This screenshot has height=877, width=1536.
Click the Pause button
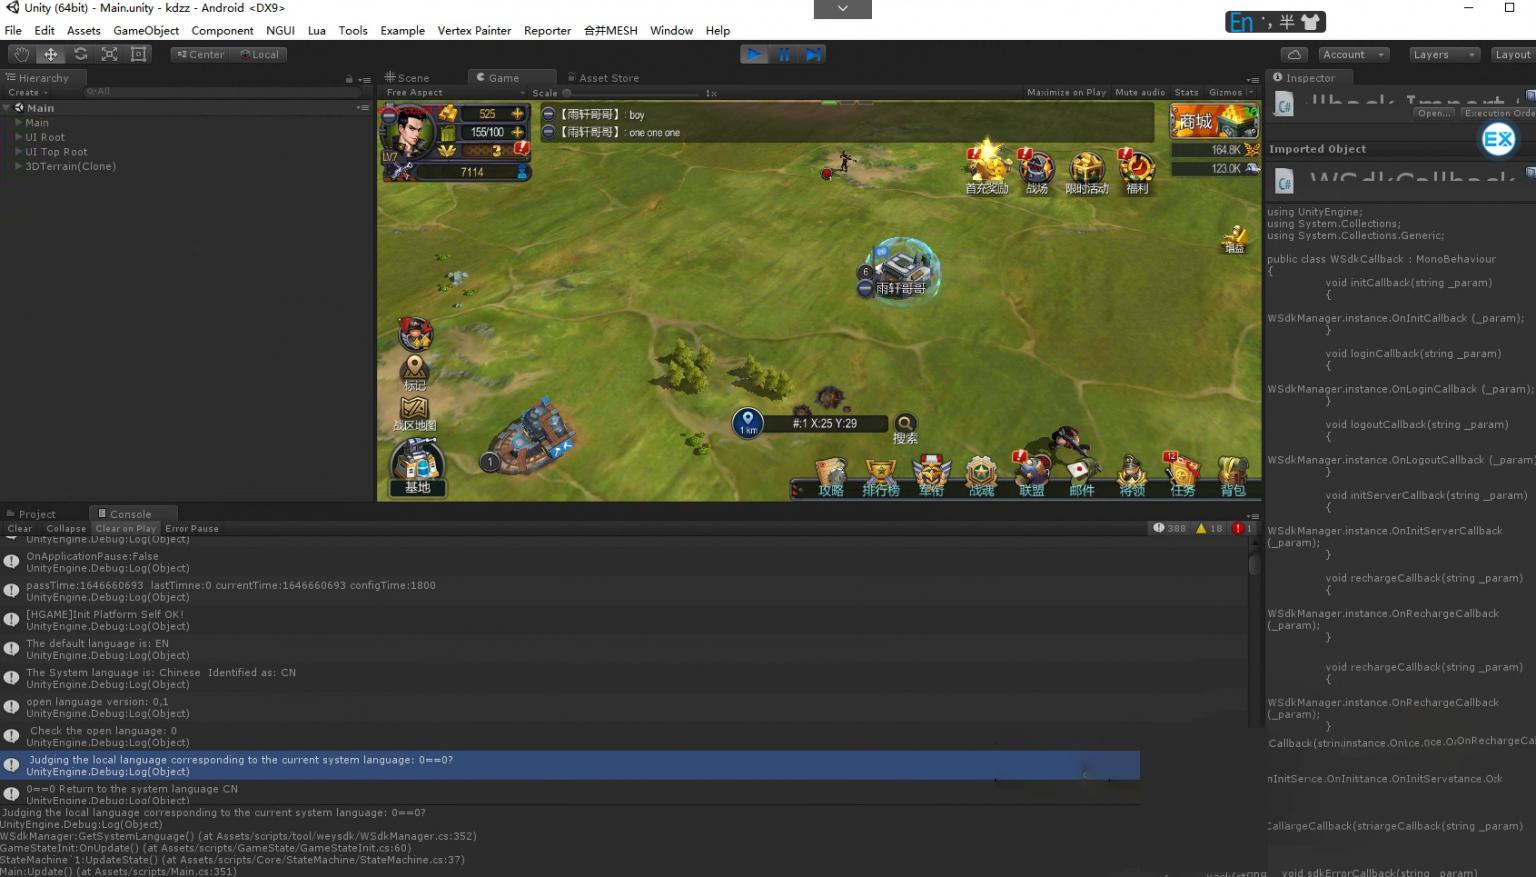[x=784, y=54]
